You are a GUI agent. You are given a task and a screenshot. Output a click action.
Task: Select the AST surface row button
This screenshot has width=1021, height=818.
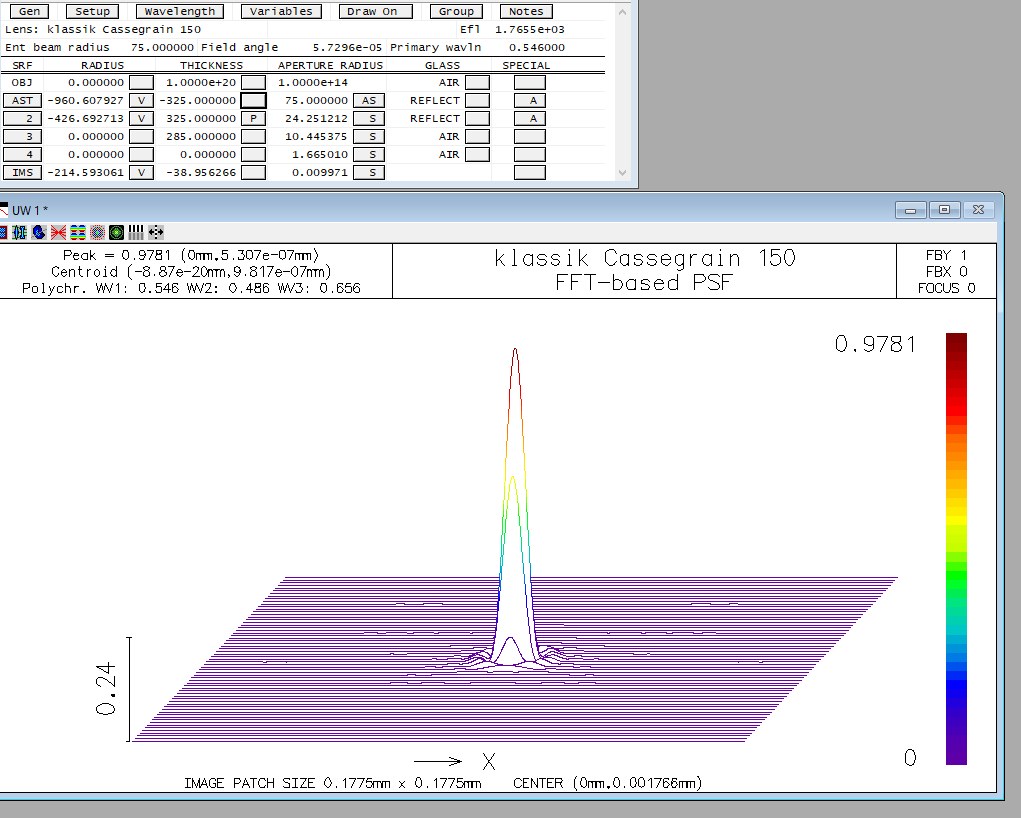[x=22, y=100]
